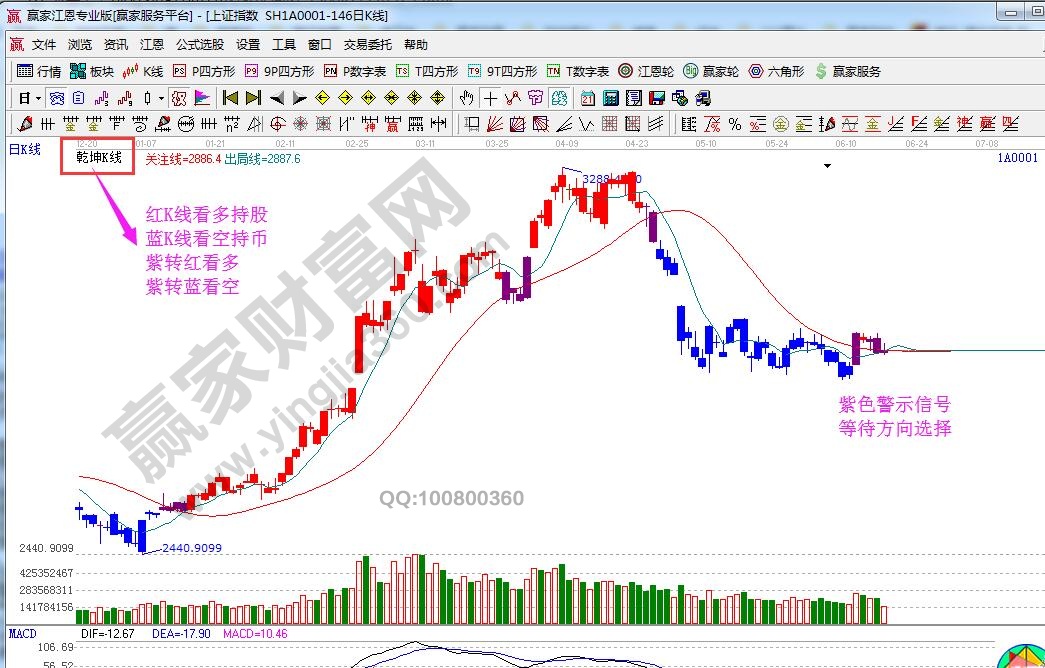The width and height of the screenshot is (1045, 668).
Task: Click the skip-to-first-bar green arrow icon
Action: pos(230,98)
